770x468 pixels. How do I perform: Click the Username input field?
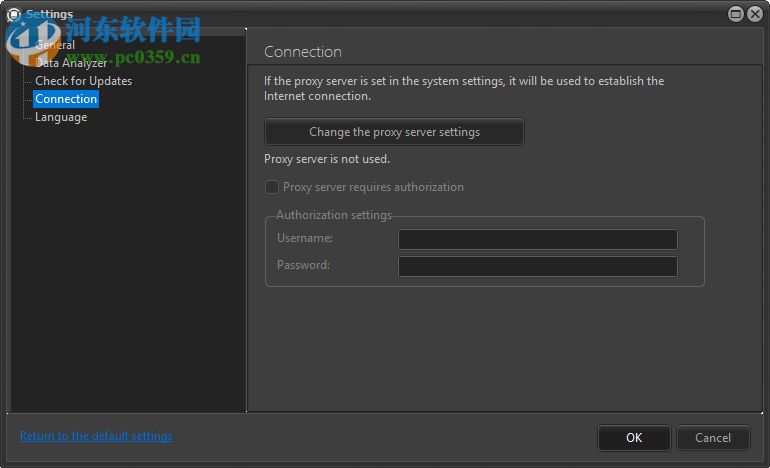[538, 239]
